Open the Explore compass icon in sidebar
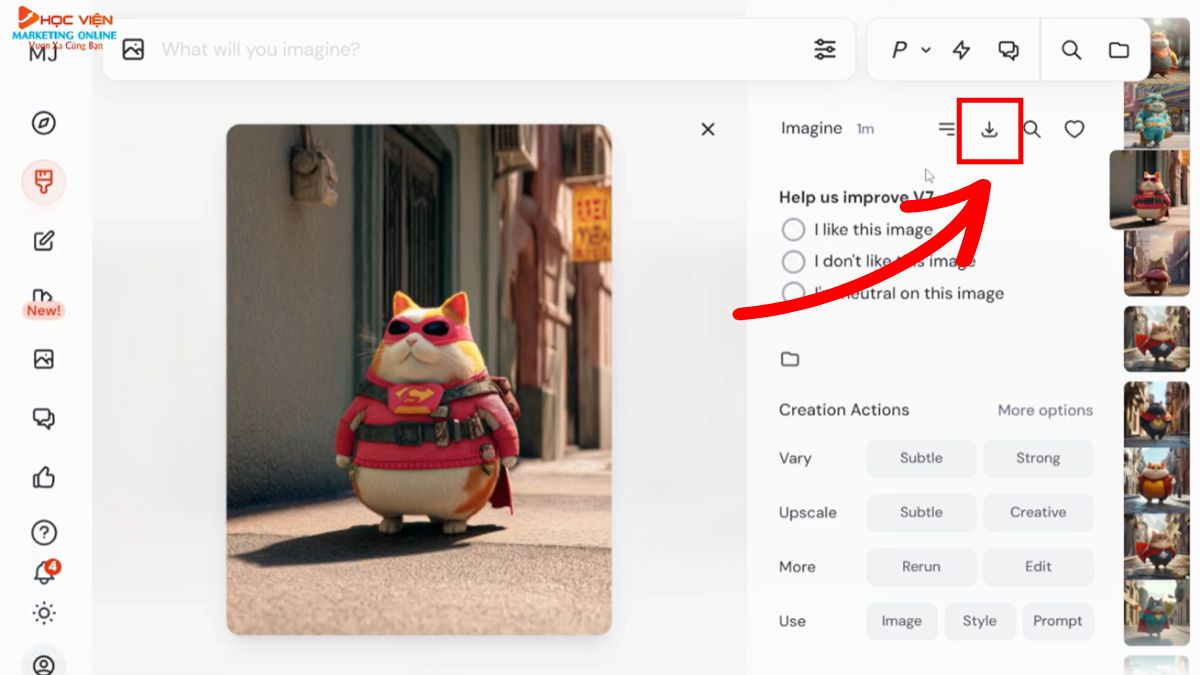Viewport: 1200px width, 675px height. point(44,123)
